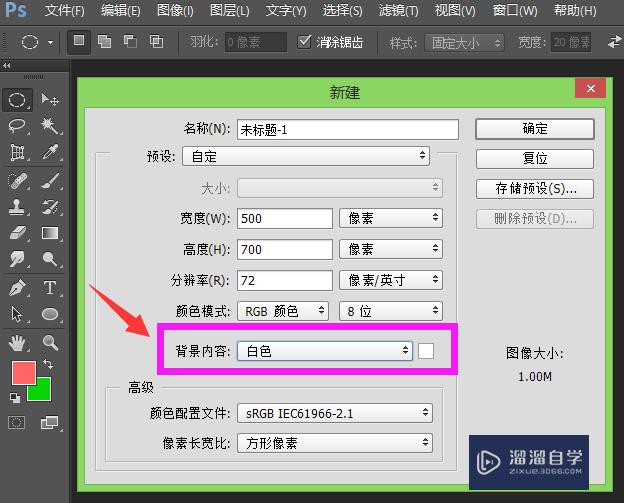Viewport: 624px width, 503px height.
Task: Open the 文件(F) menu
Action: point(64,10)
